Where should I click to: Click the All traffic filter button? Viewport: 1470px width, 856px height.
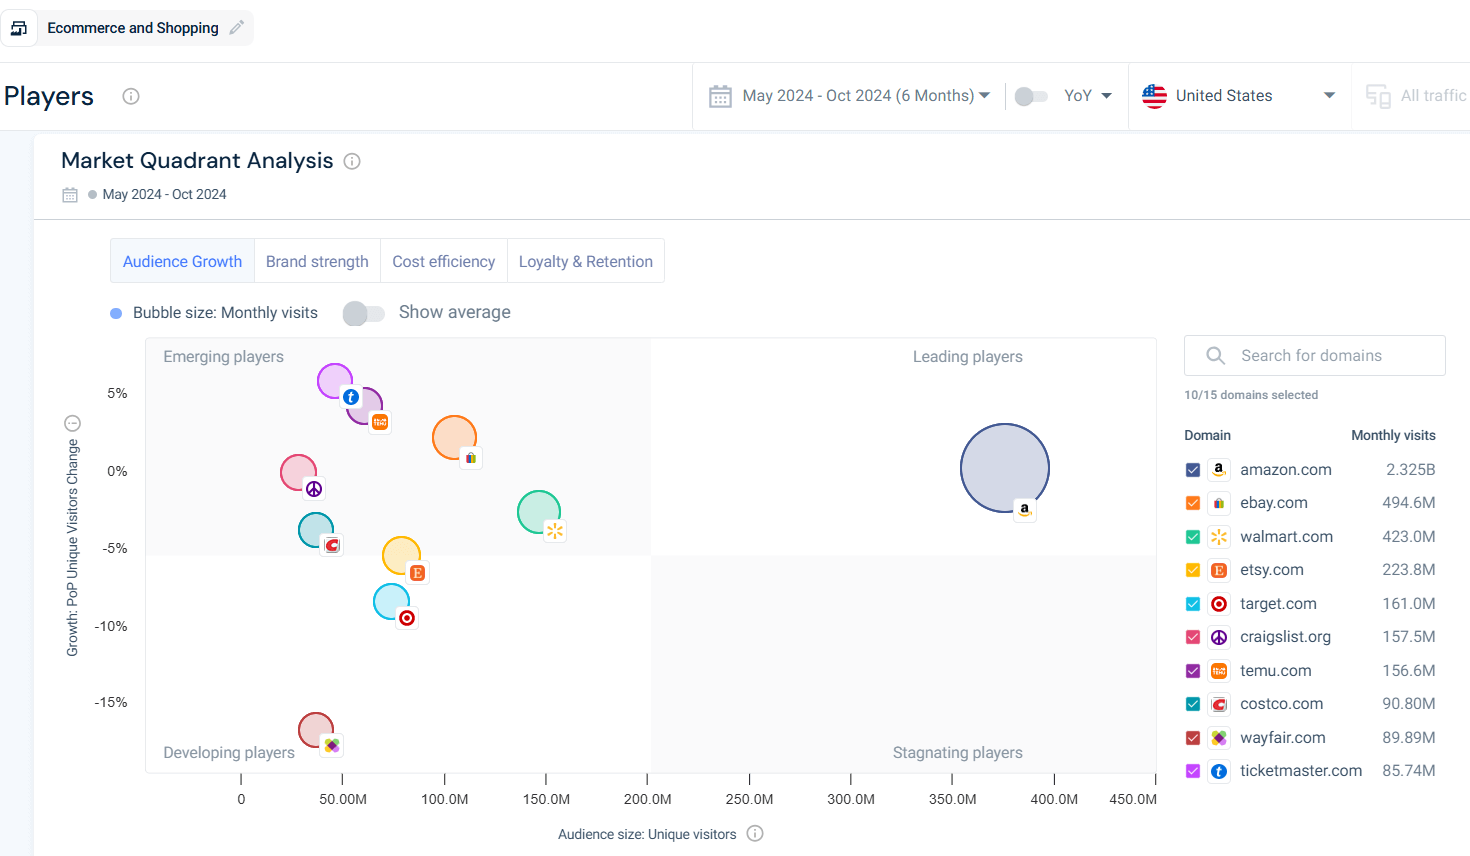tap(1416, 96)
